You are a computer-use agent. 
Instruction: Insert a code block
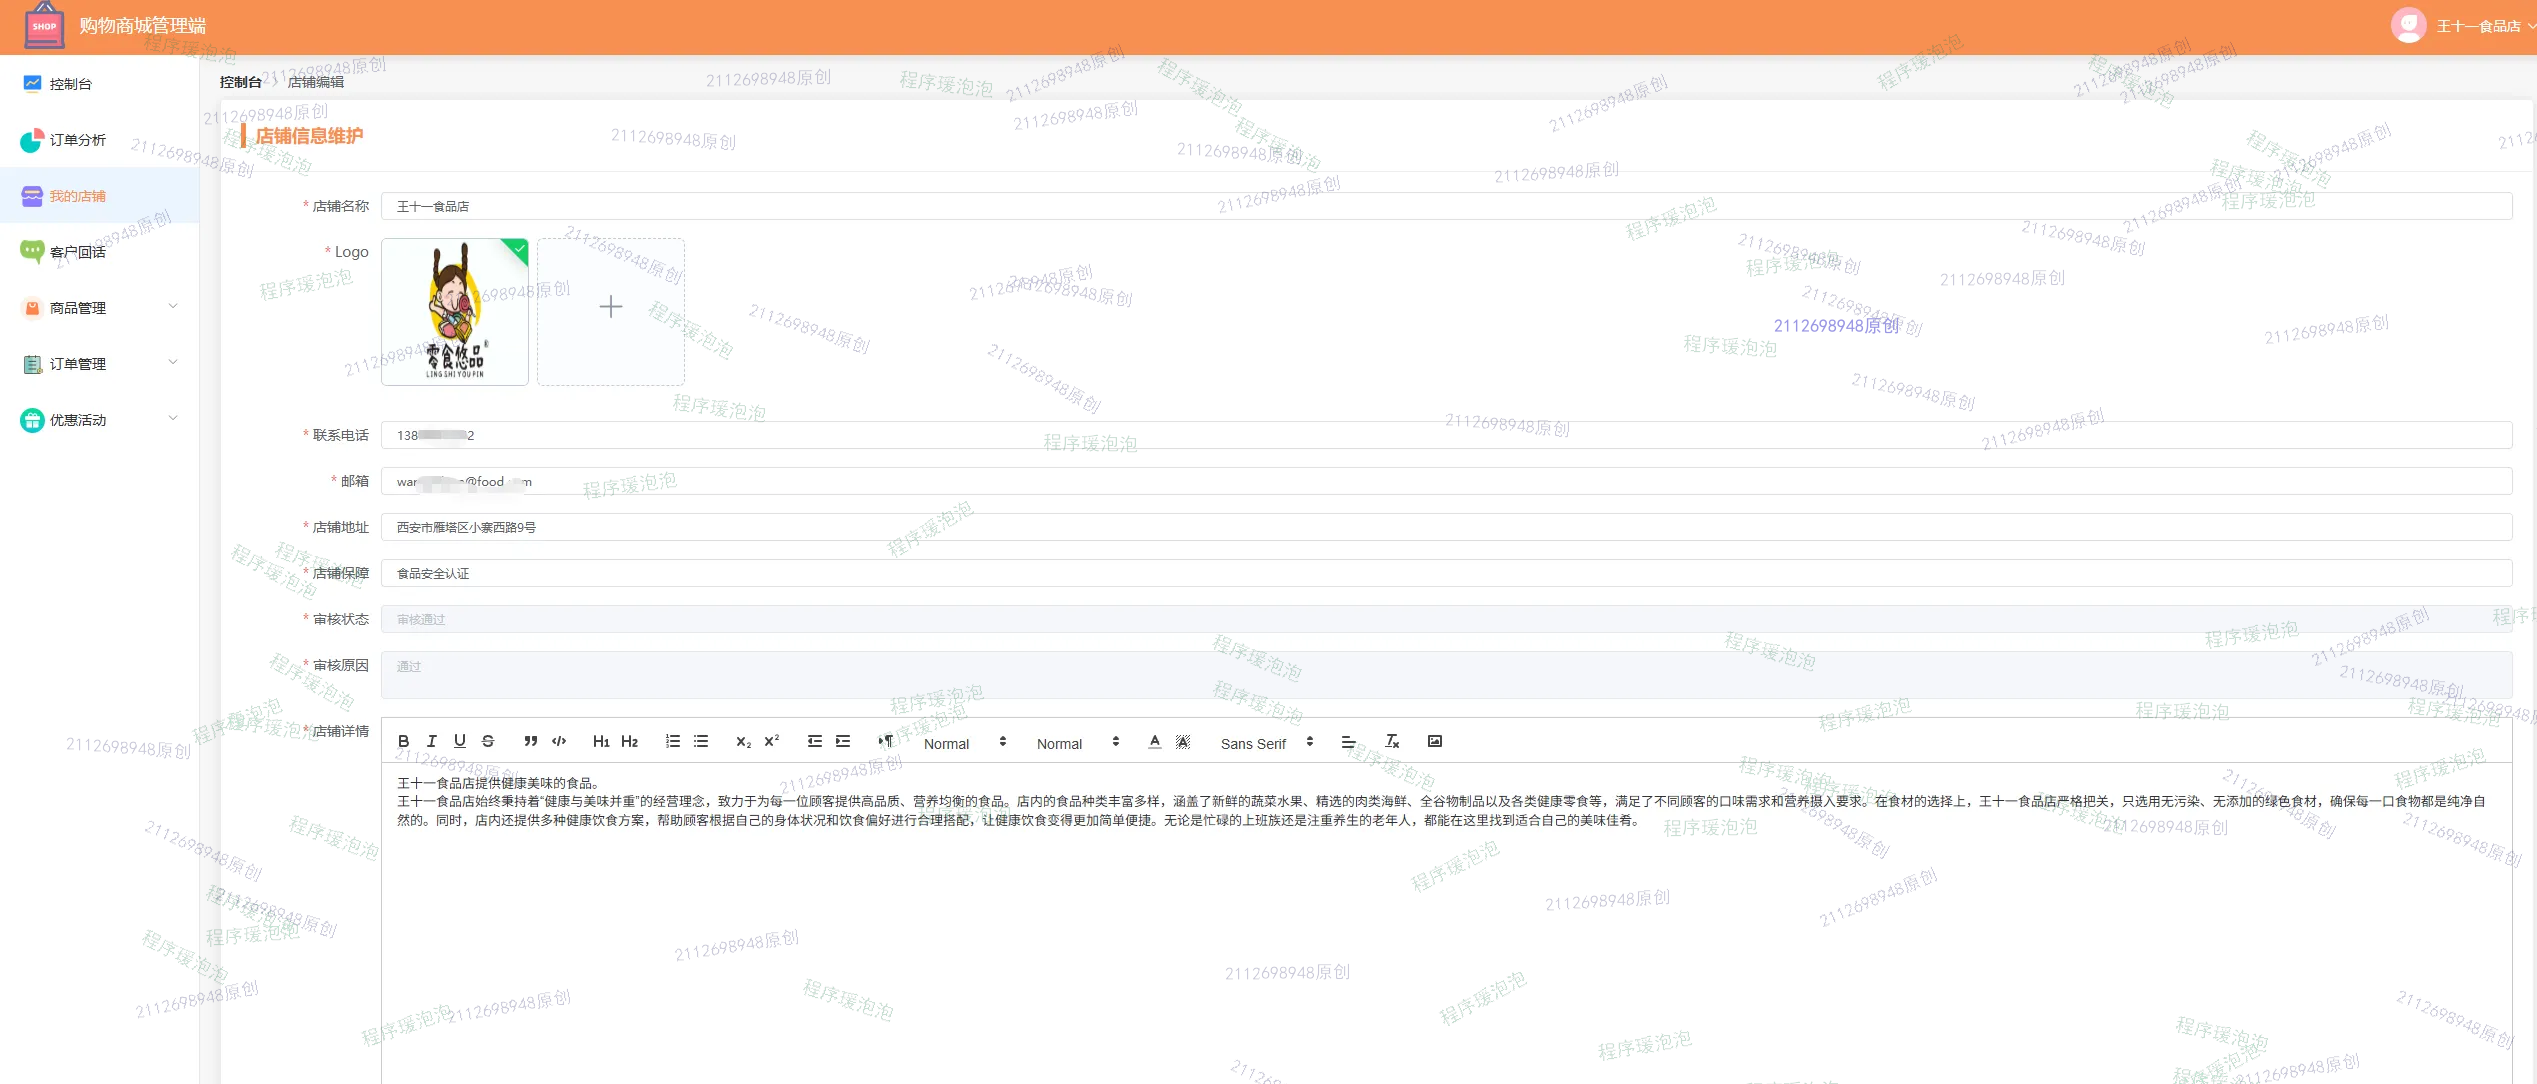(559, 741)
